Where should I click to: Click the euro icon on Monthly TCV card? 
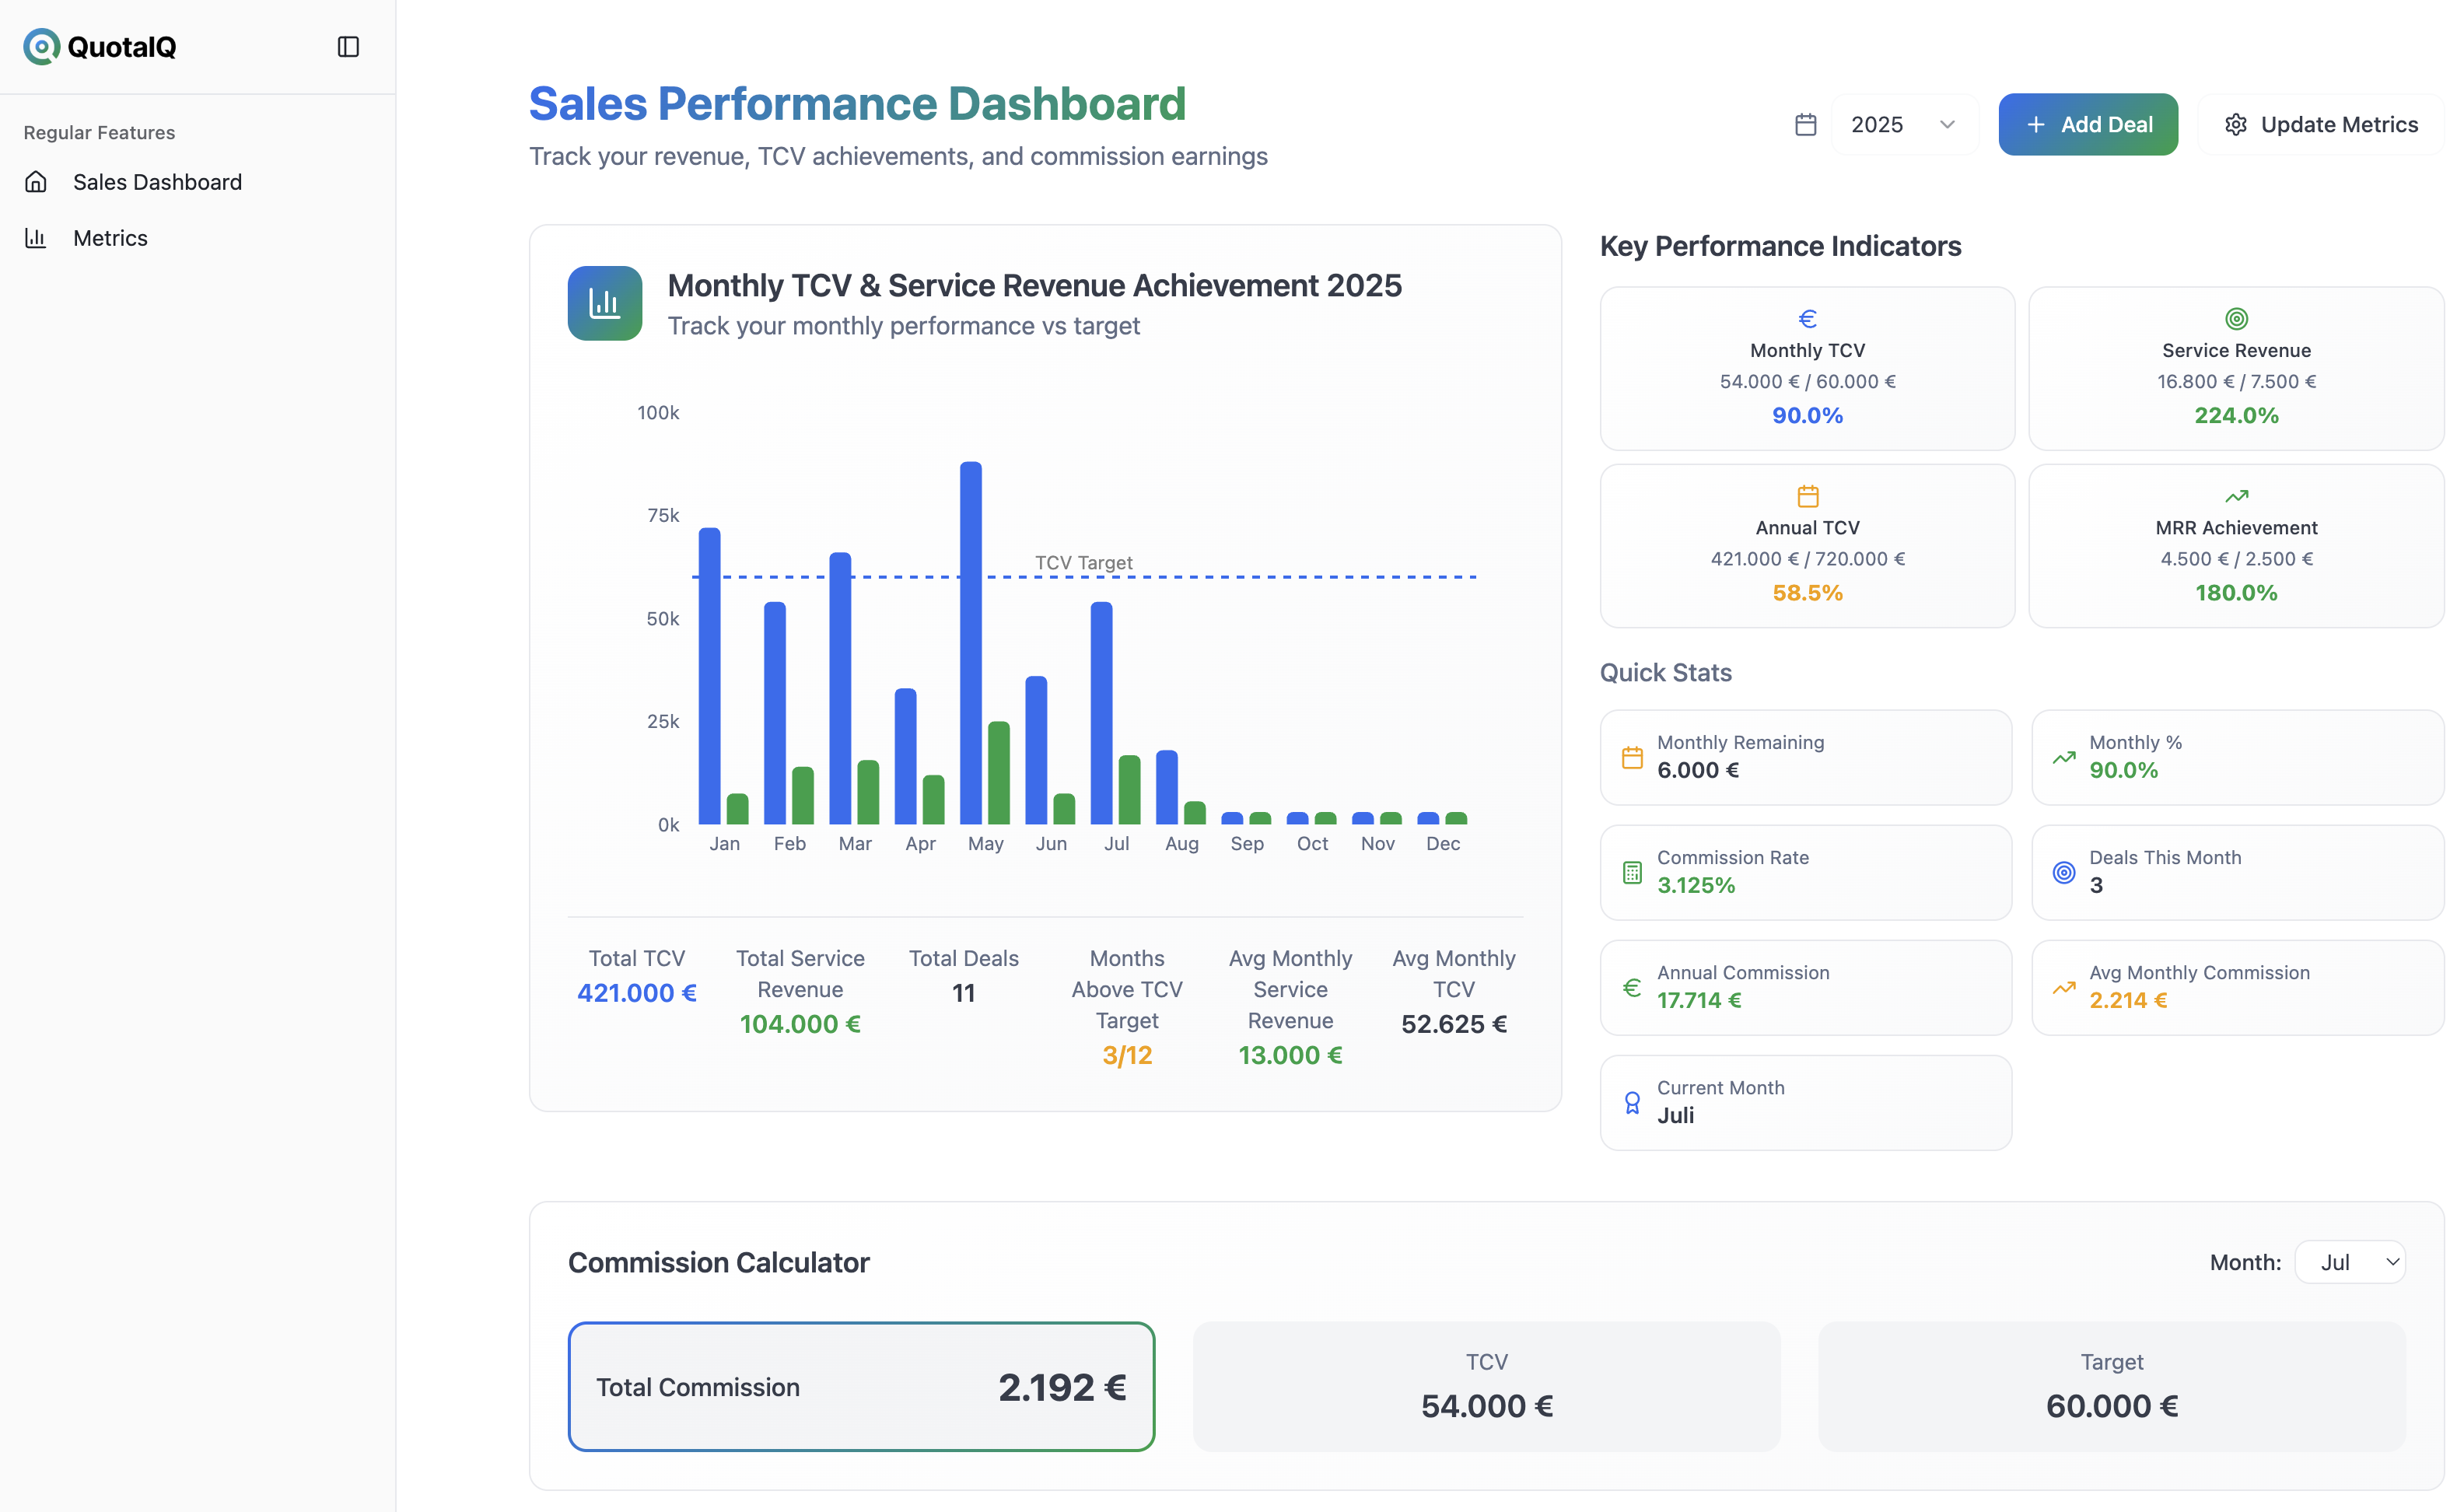point(1807,318)
